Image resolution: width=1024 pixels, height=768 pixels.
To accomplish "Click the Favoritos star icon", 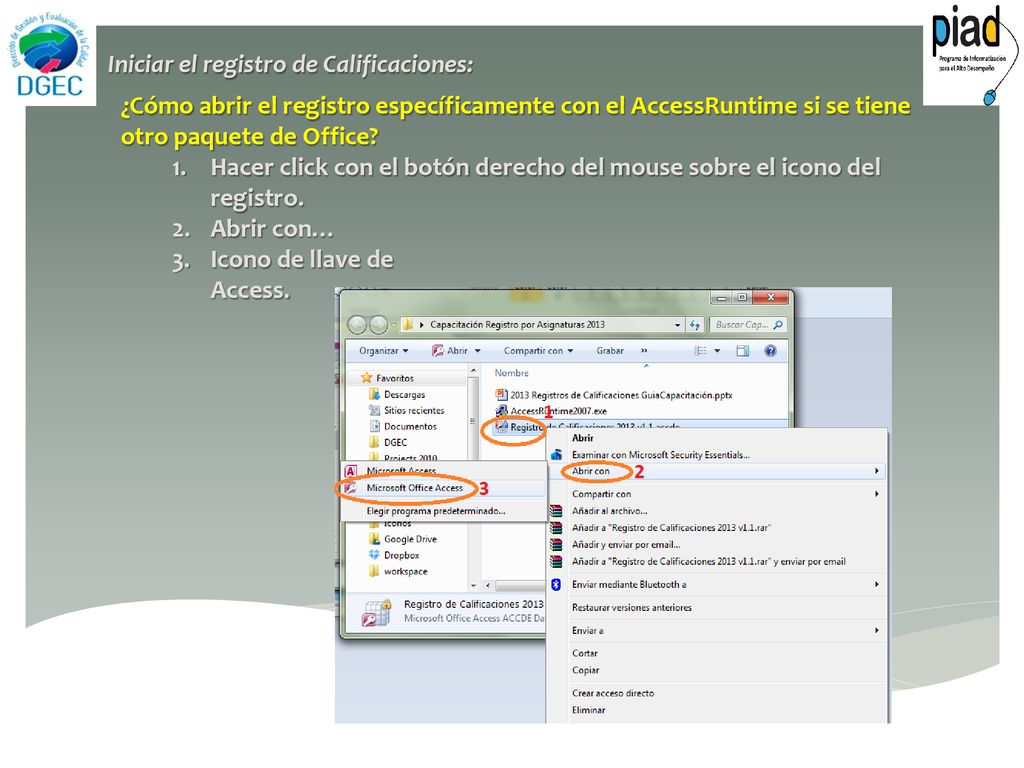I will (x=366, y=377).
